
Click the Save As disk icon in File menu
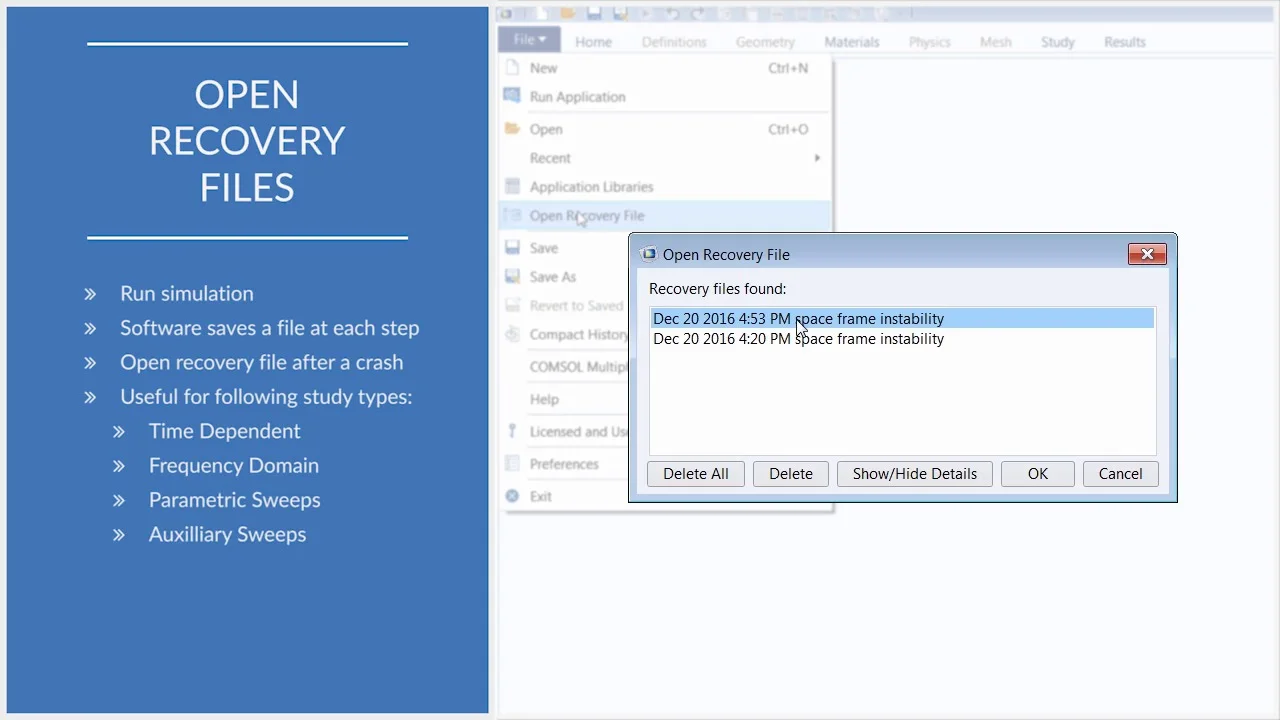[512, 276]
